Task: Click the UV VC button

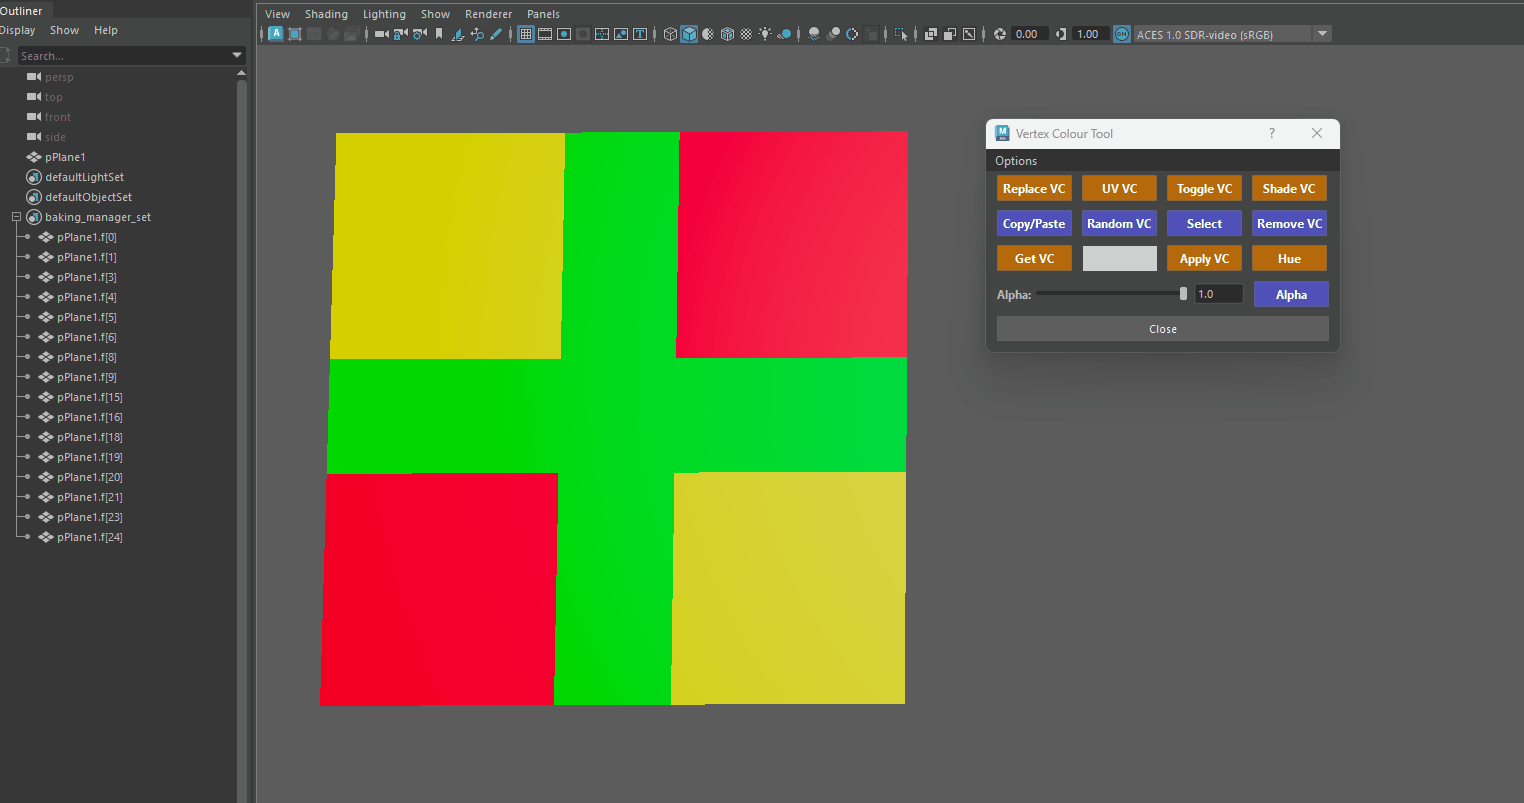Action: click(x=1119, y=188)
